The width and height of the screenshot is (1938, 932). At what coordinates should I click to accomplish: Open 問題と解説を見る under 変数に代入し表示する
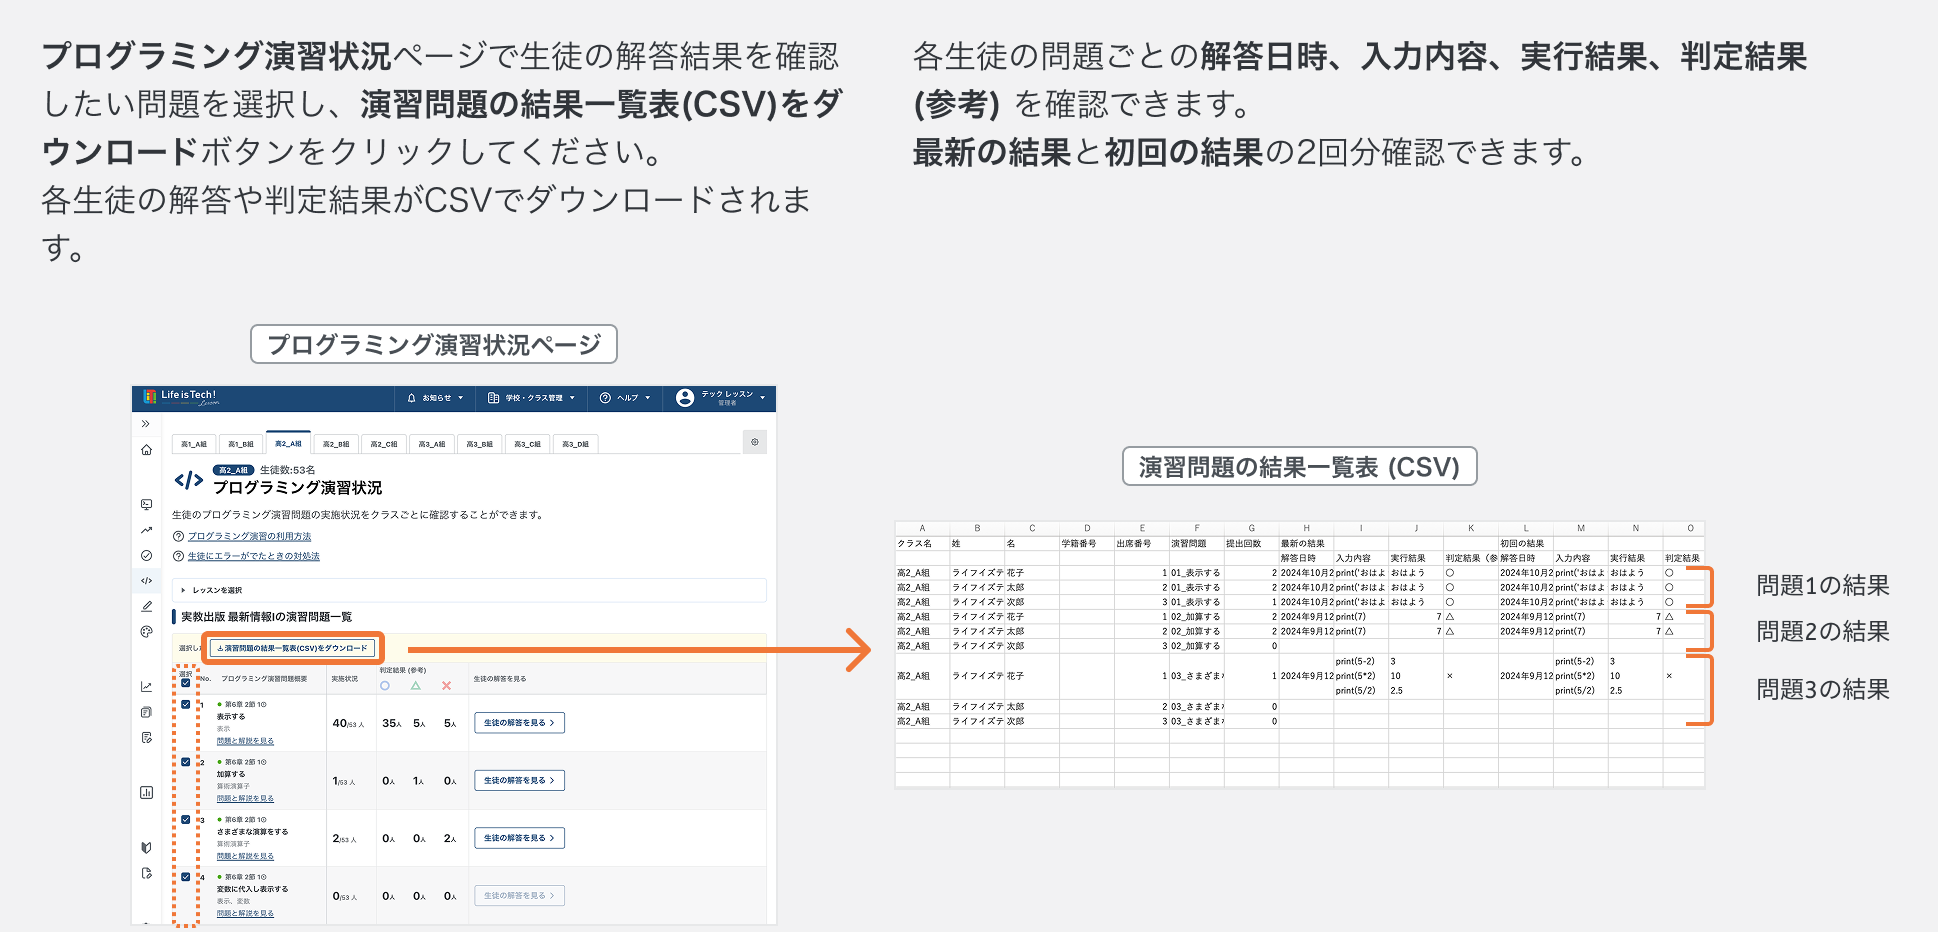click(245, 913)
